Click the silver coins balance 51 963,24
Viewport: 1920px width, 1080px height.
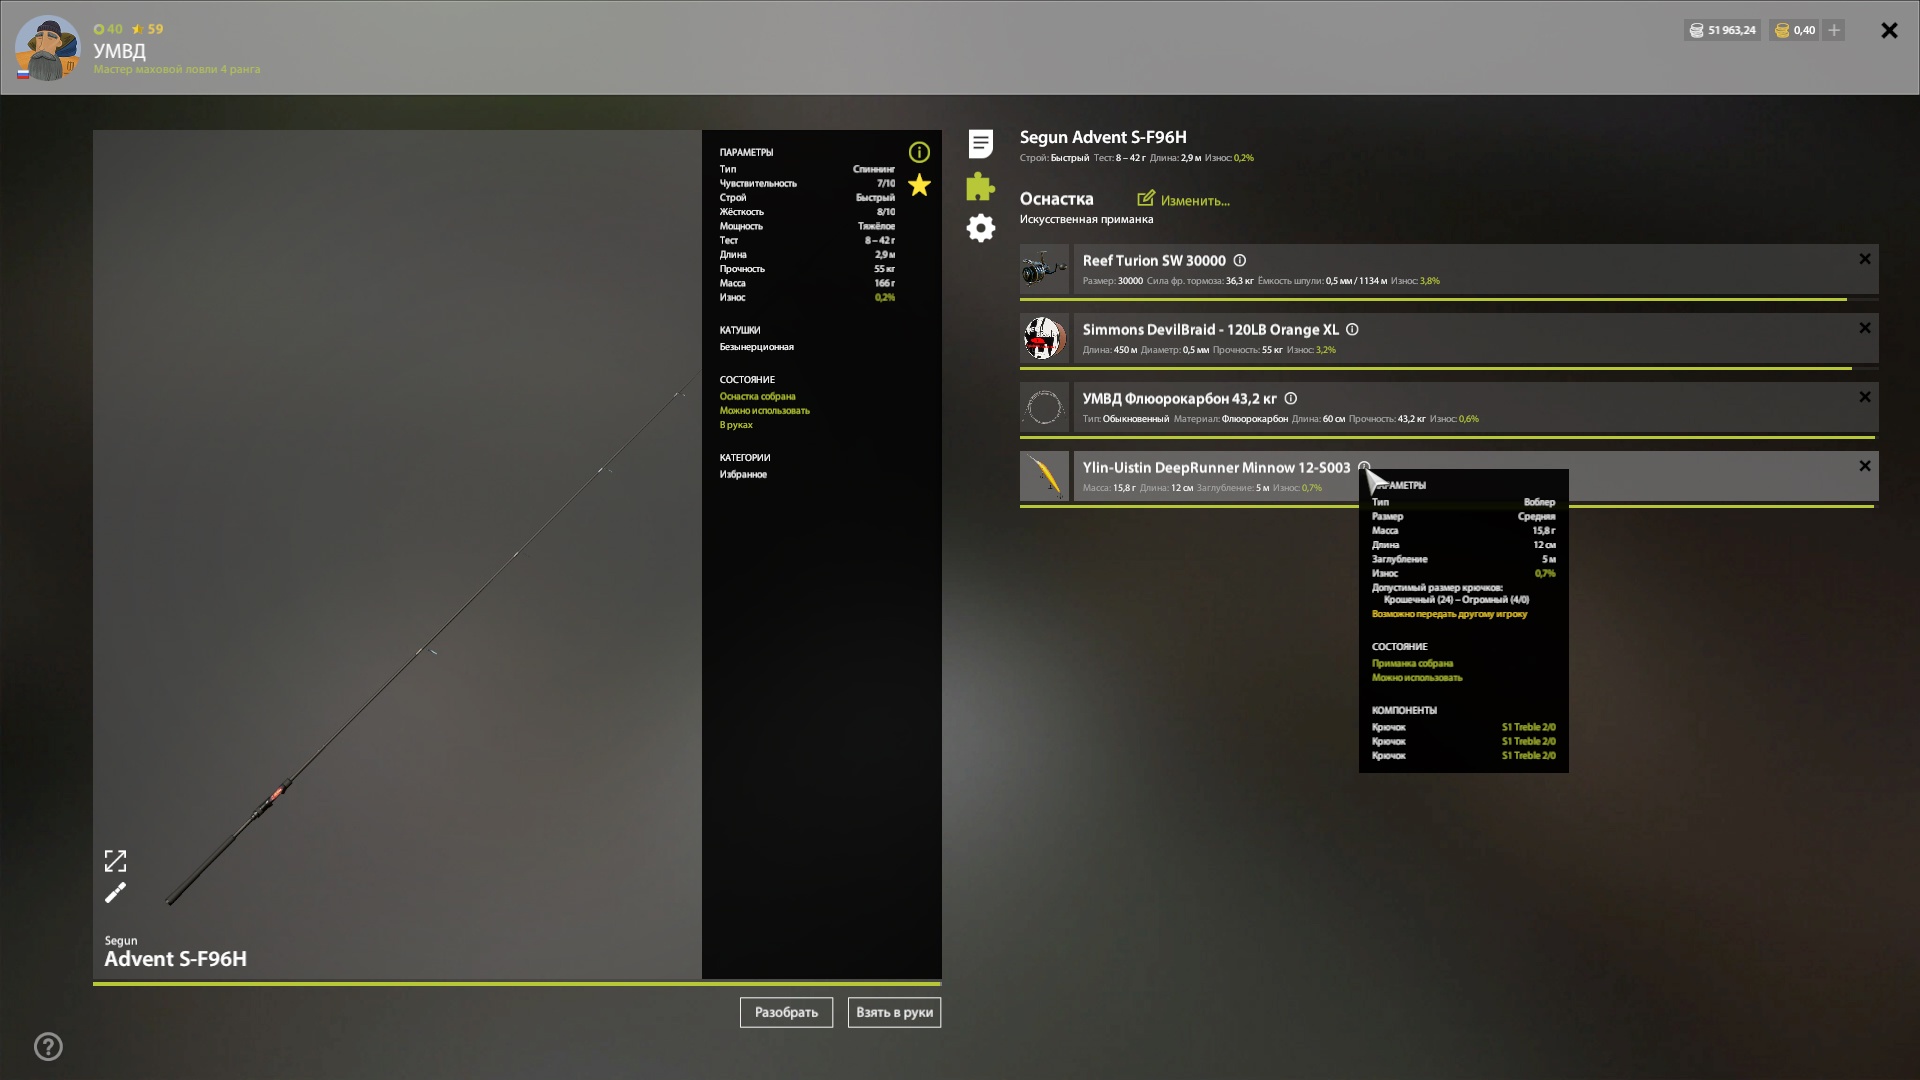[1722, 30]
